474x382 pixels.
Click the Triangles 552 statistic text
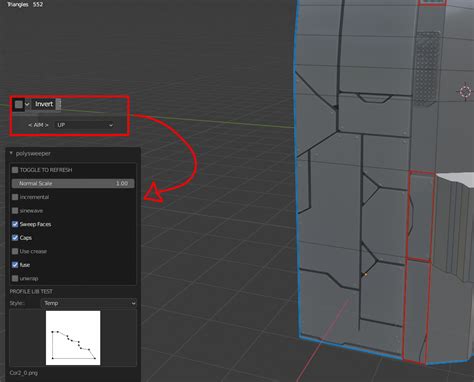pyautogui.click(x=25, y=4)
